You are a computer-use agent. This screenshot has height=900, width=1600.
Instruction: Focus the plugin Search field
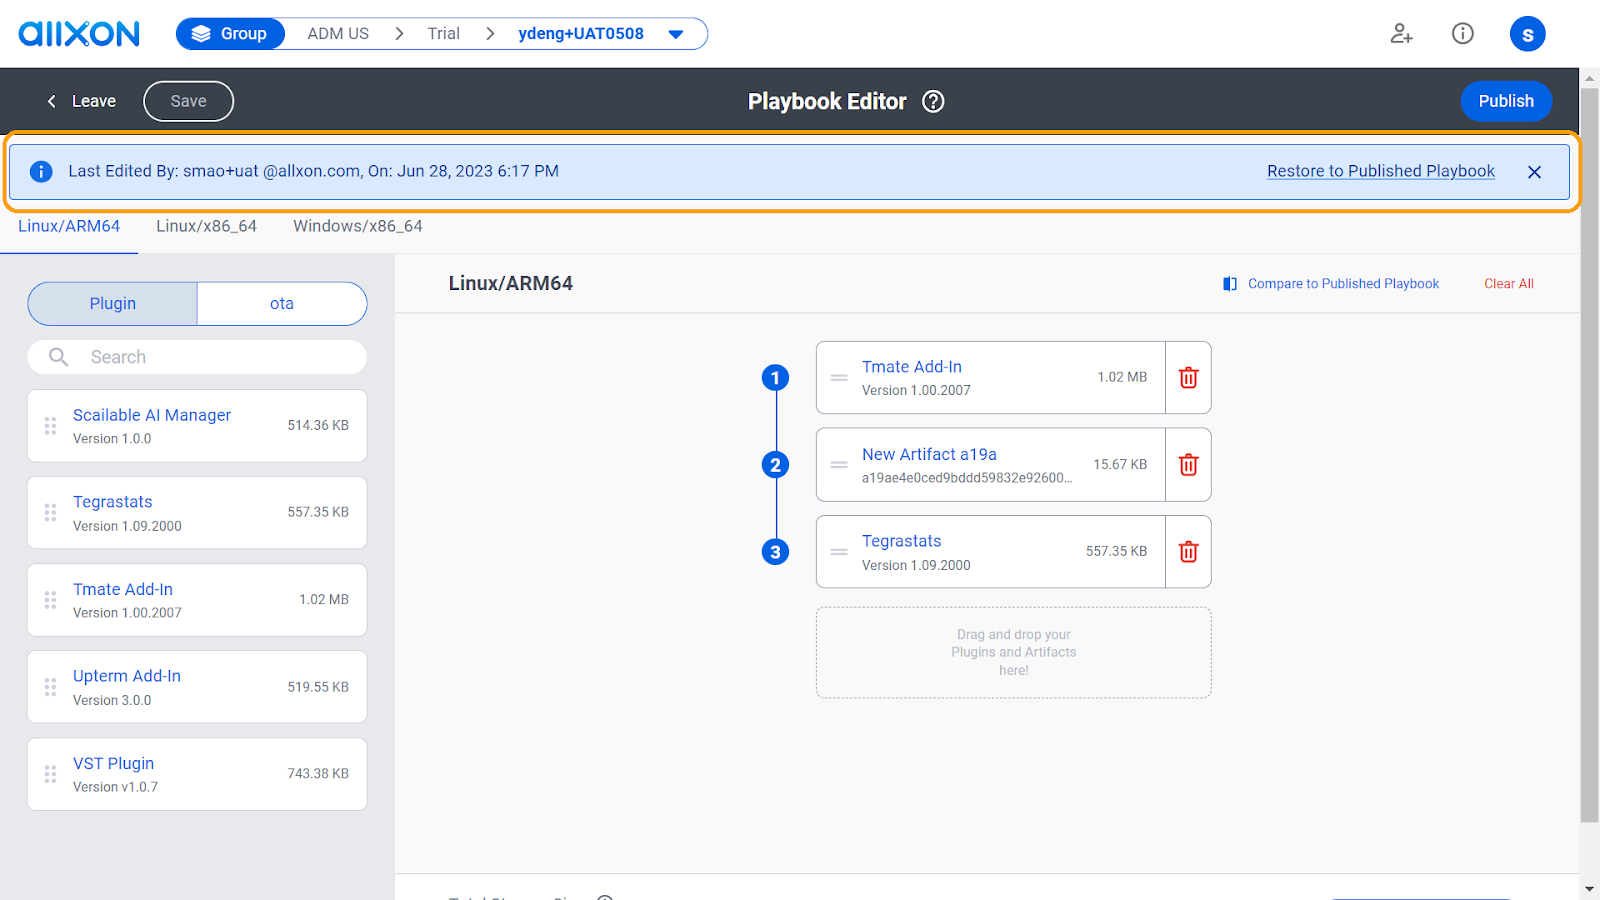197,357
